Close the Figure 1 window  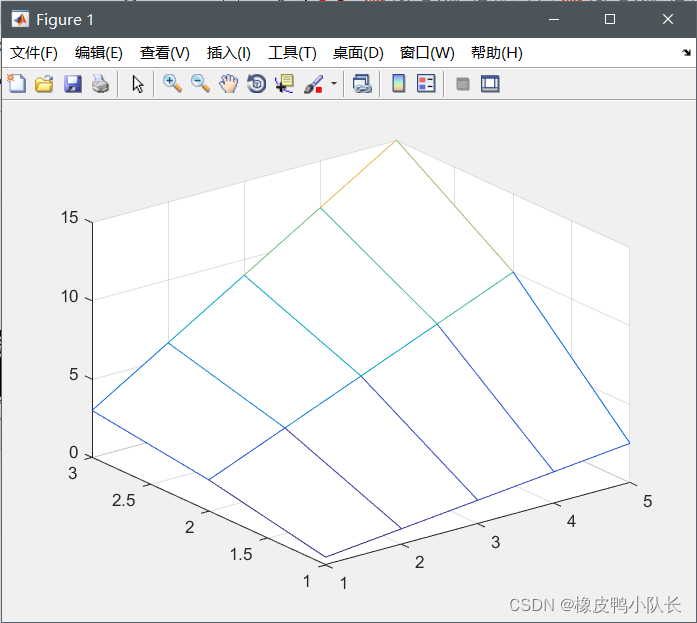pos(668,19)
